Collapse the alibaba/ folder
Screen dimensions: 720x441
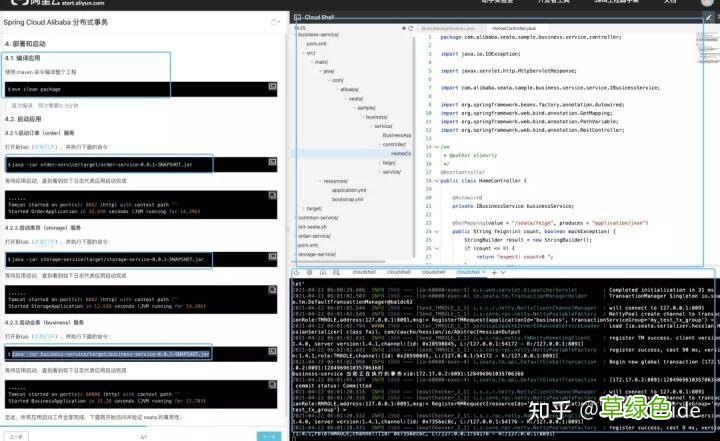[338, 90]
